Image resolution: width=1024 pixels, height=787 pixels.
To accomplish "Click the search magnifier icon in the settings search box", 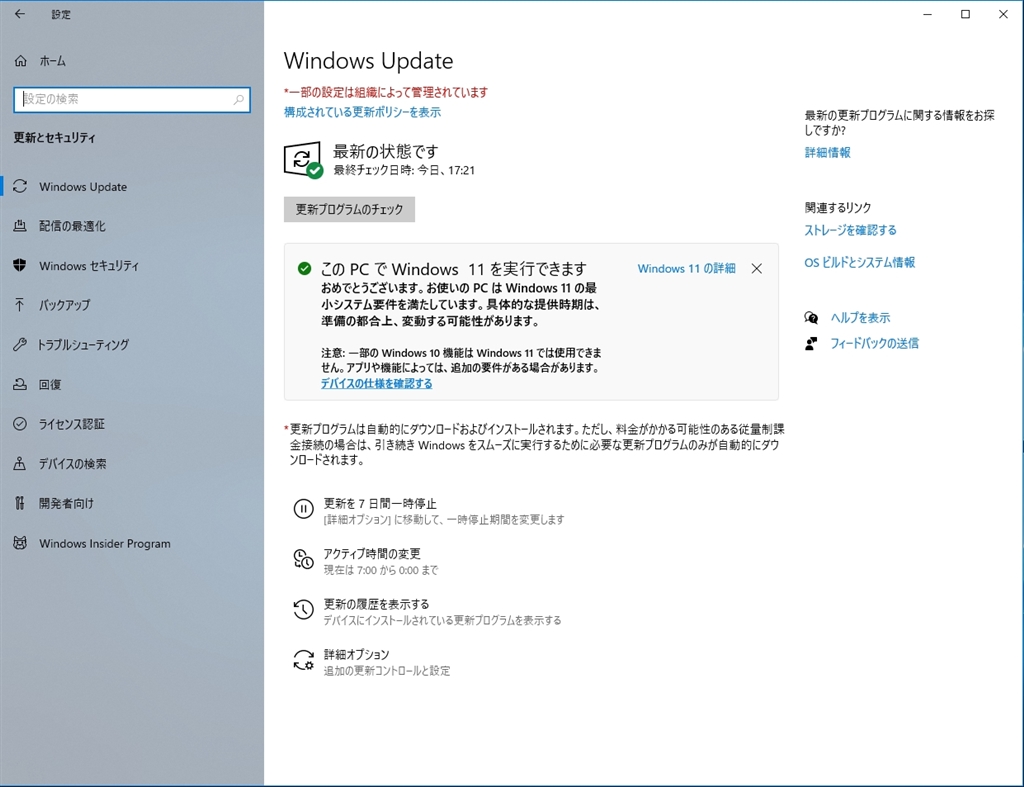I will [238, 99].
